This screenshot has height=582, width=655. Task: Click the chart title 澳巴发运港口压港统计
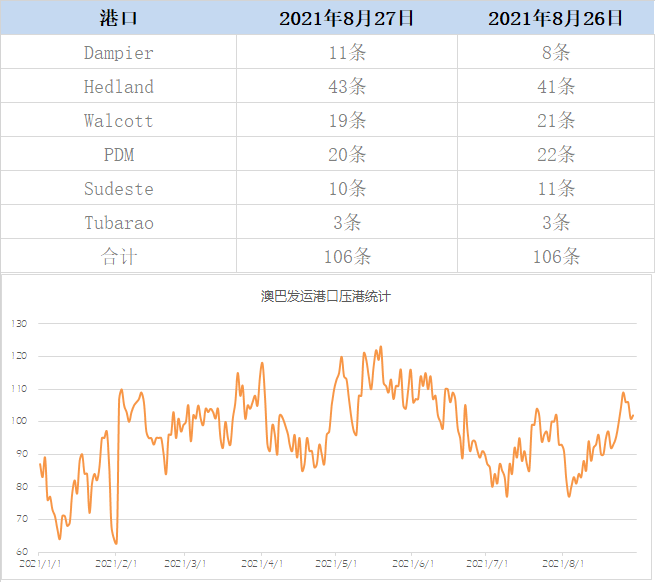[326, 296]
